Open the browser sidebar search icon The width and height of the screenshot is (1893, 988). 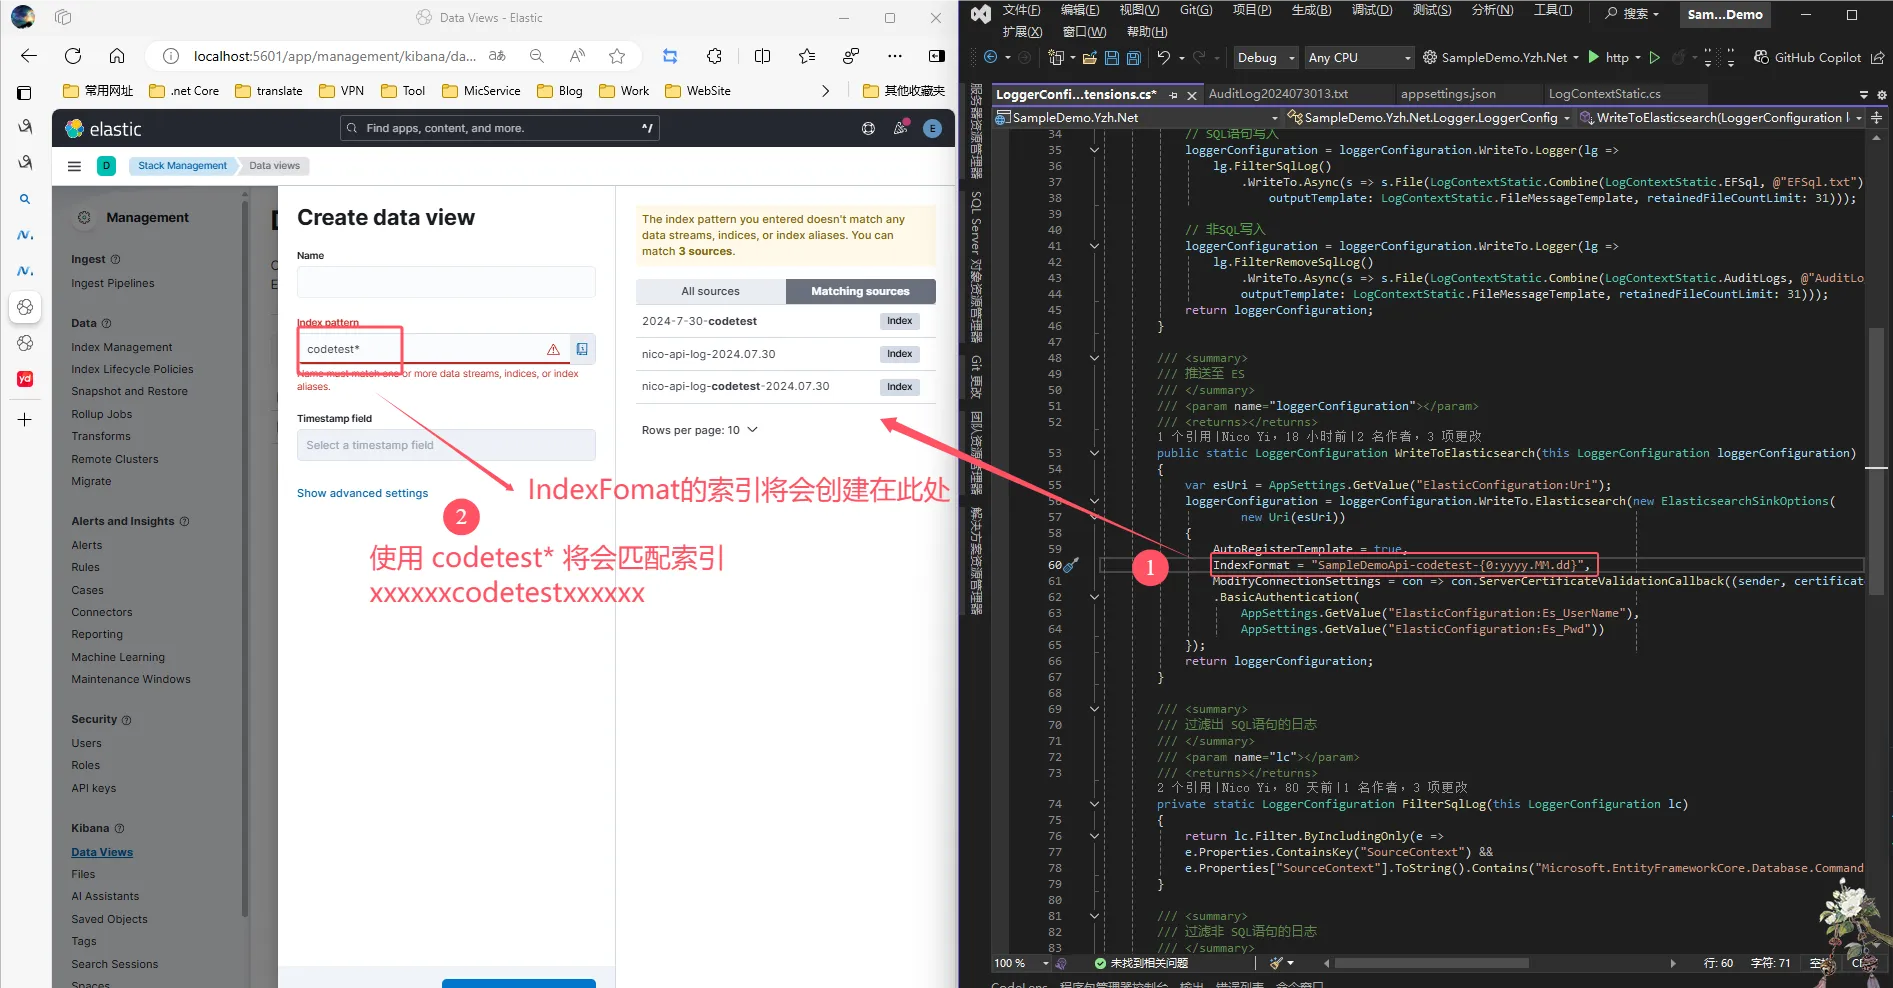25,199
